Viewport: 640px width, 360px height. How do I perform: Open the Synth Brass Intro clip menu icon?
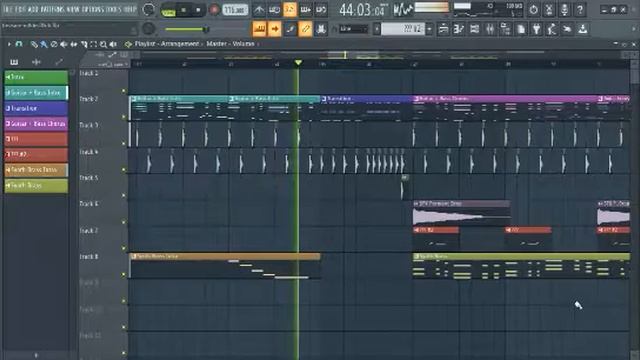pyautogui.click(x=133, y=256)
